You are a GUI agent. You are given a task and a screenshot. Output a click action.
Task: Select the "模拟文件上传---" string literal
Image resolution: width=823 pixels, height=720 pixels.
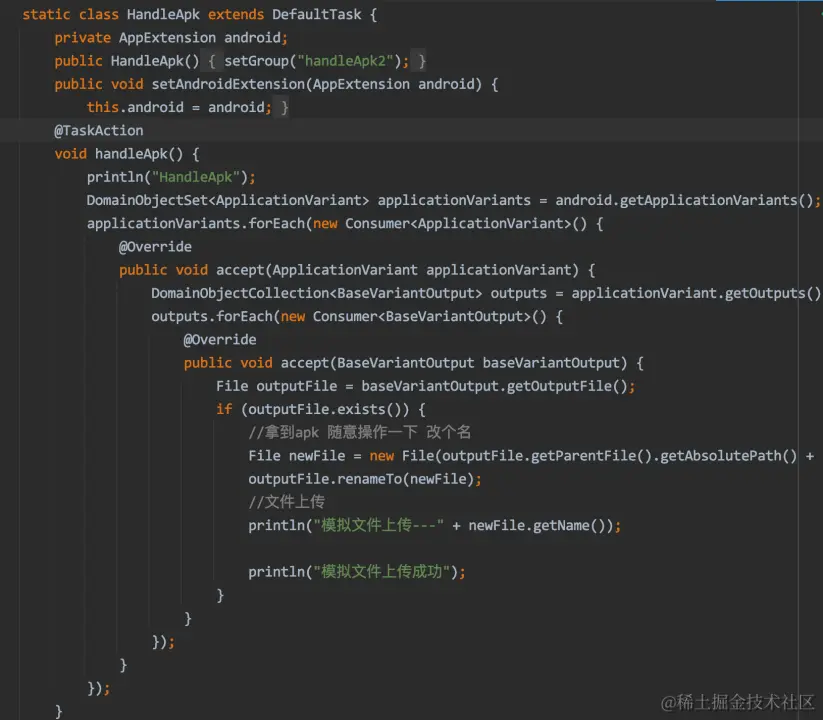pos(378,525)
